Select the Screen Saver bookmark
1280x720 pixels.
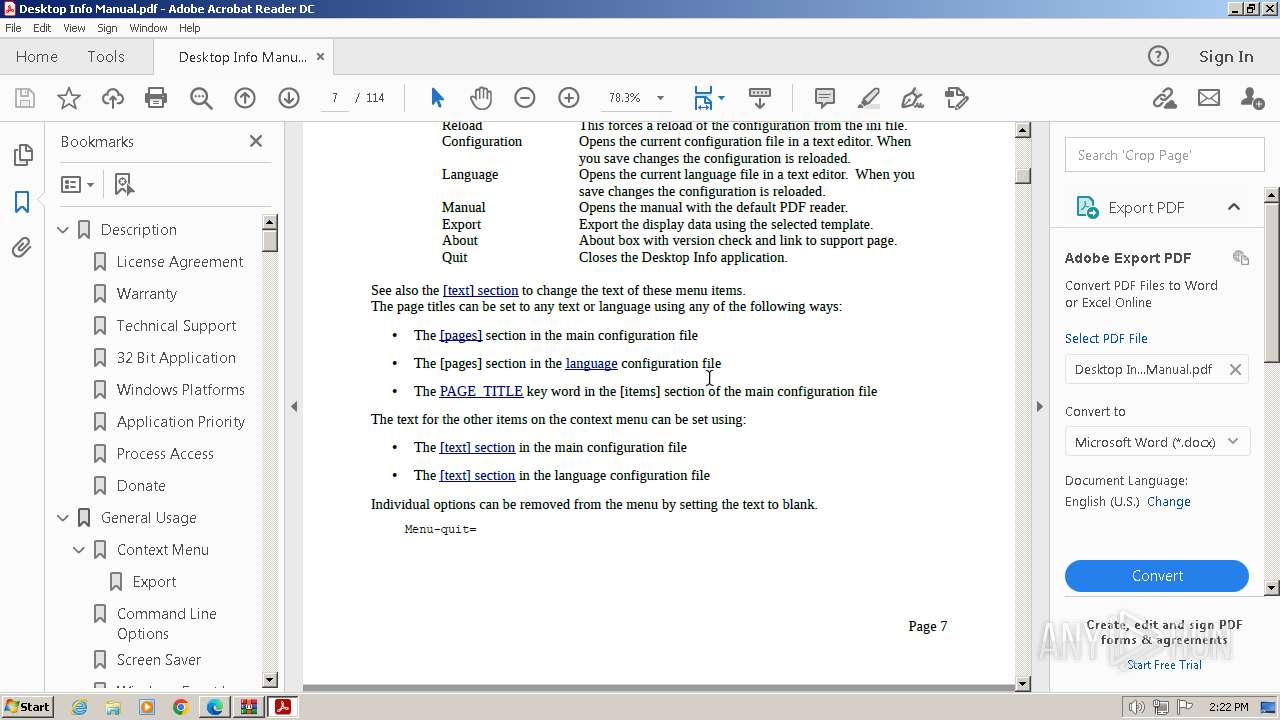159,659
